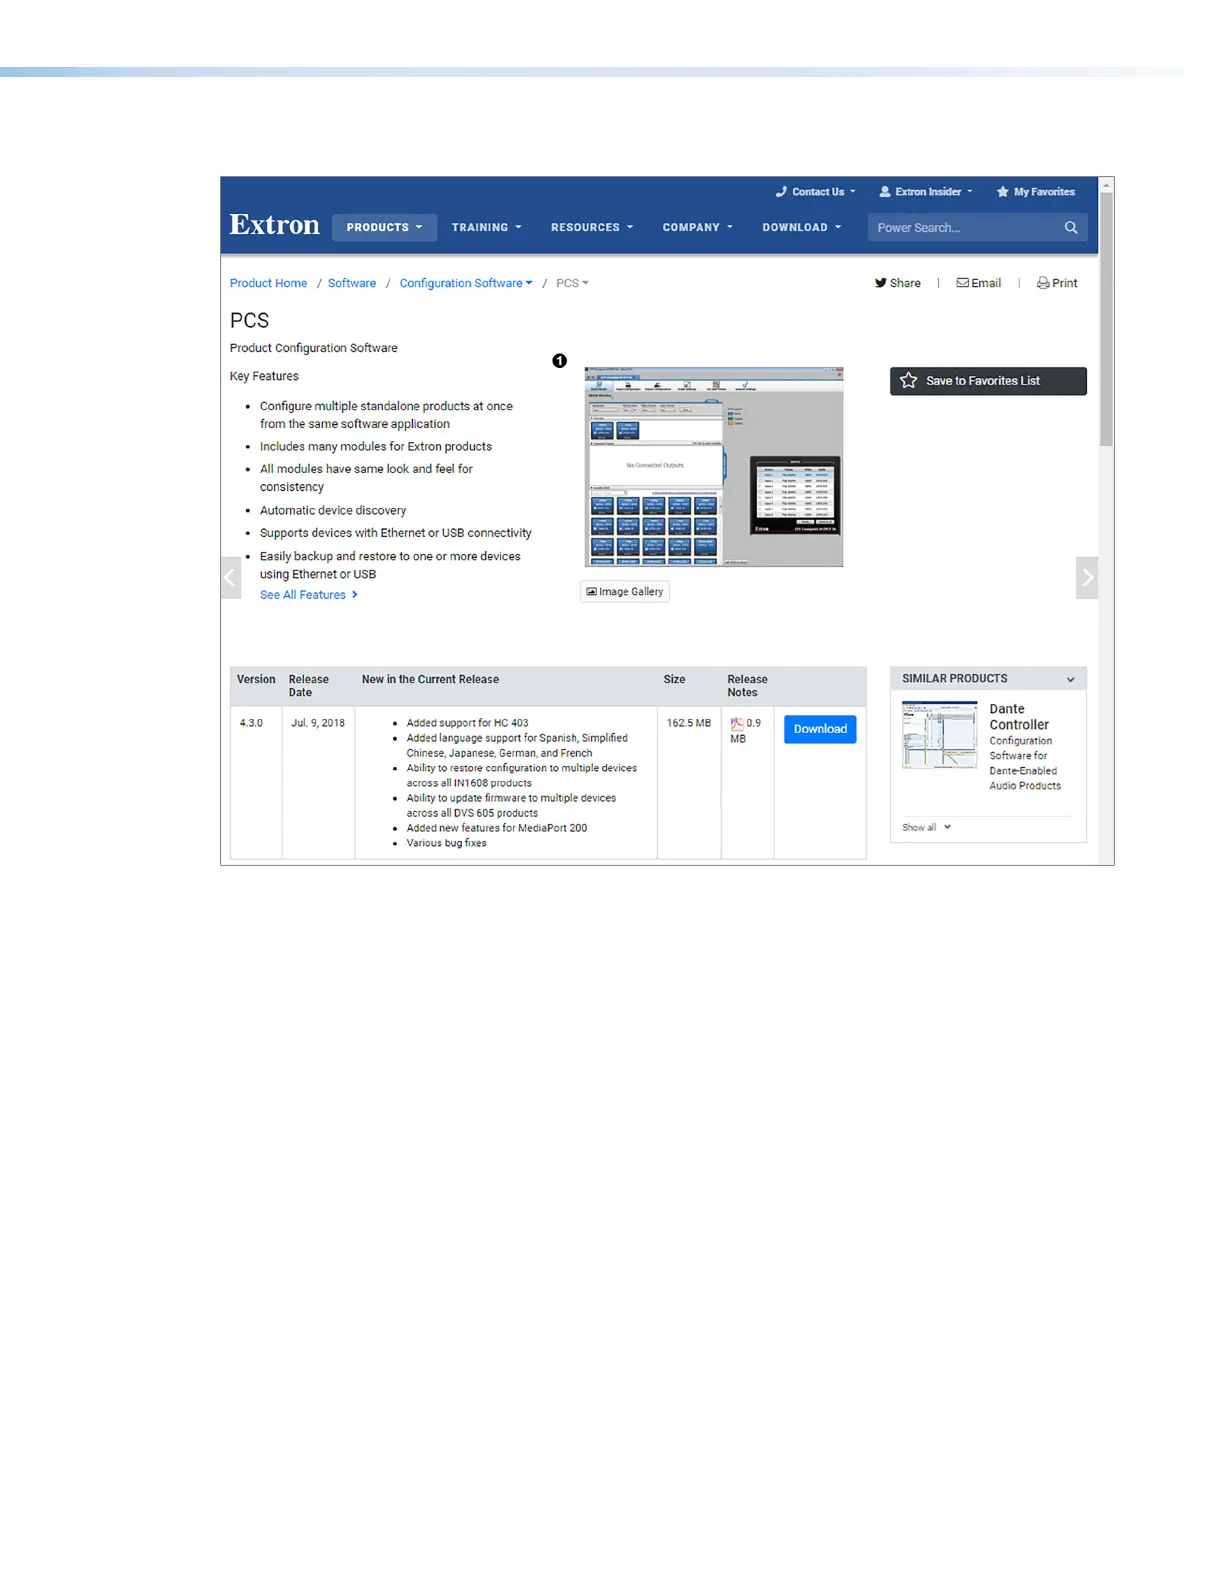Image resolution: width=1224 pixels, height=1584 pixels.
Task: Expand the Products menu
Action: 384,227
